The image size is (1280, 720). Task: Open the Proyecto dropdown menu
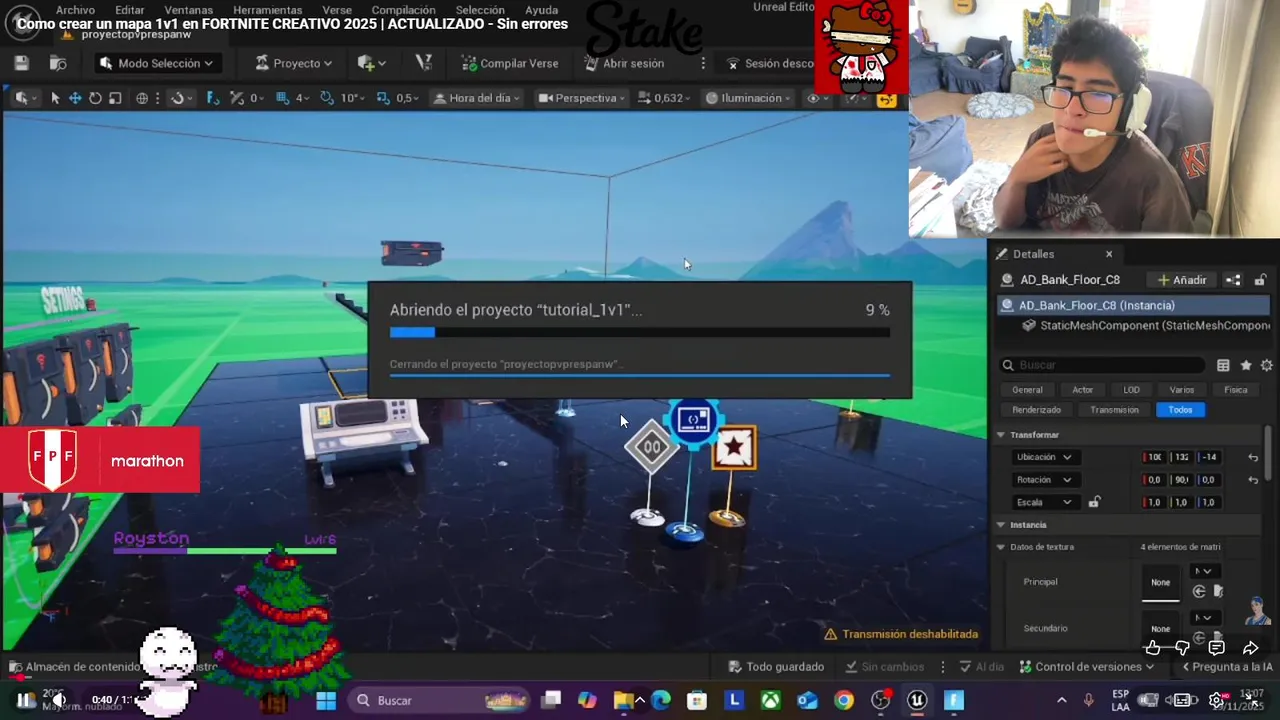point(293,63)
